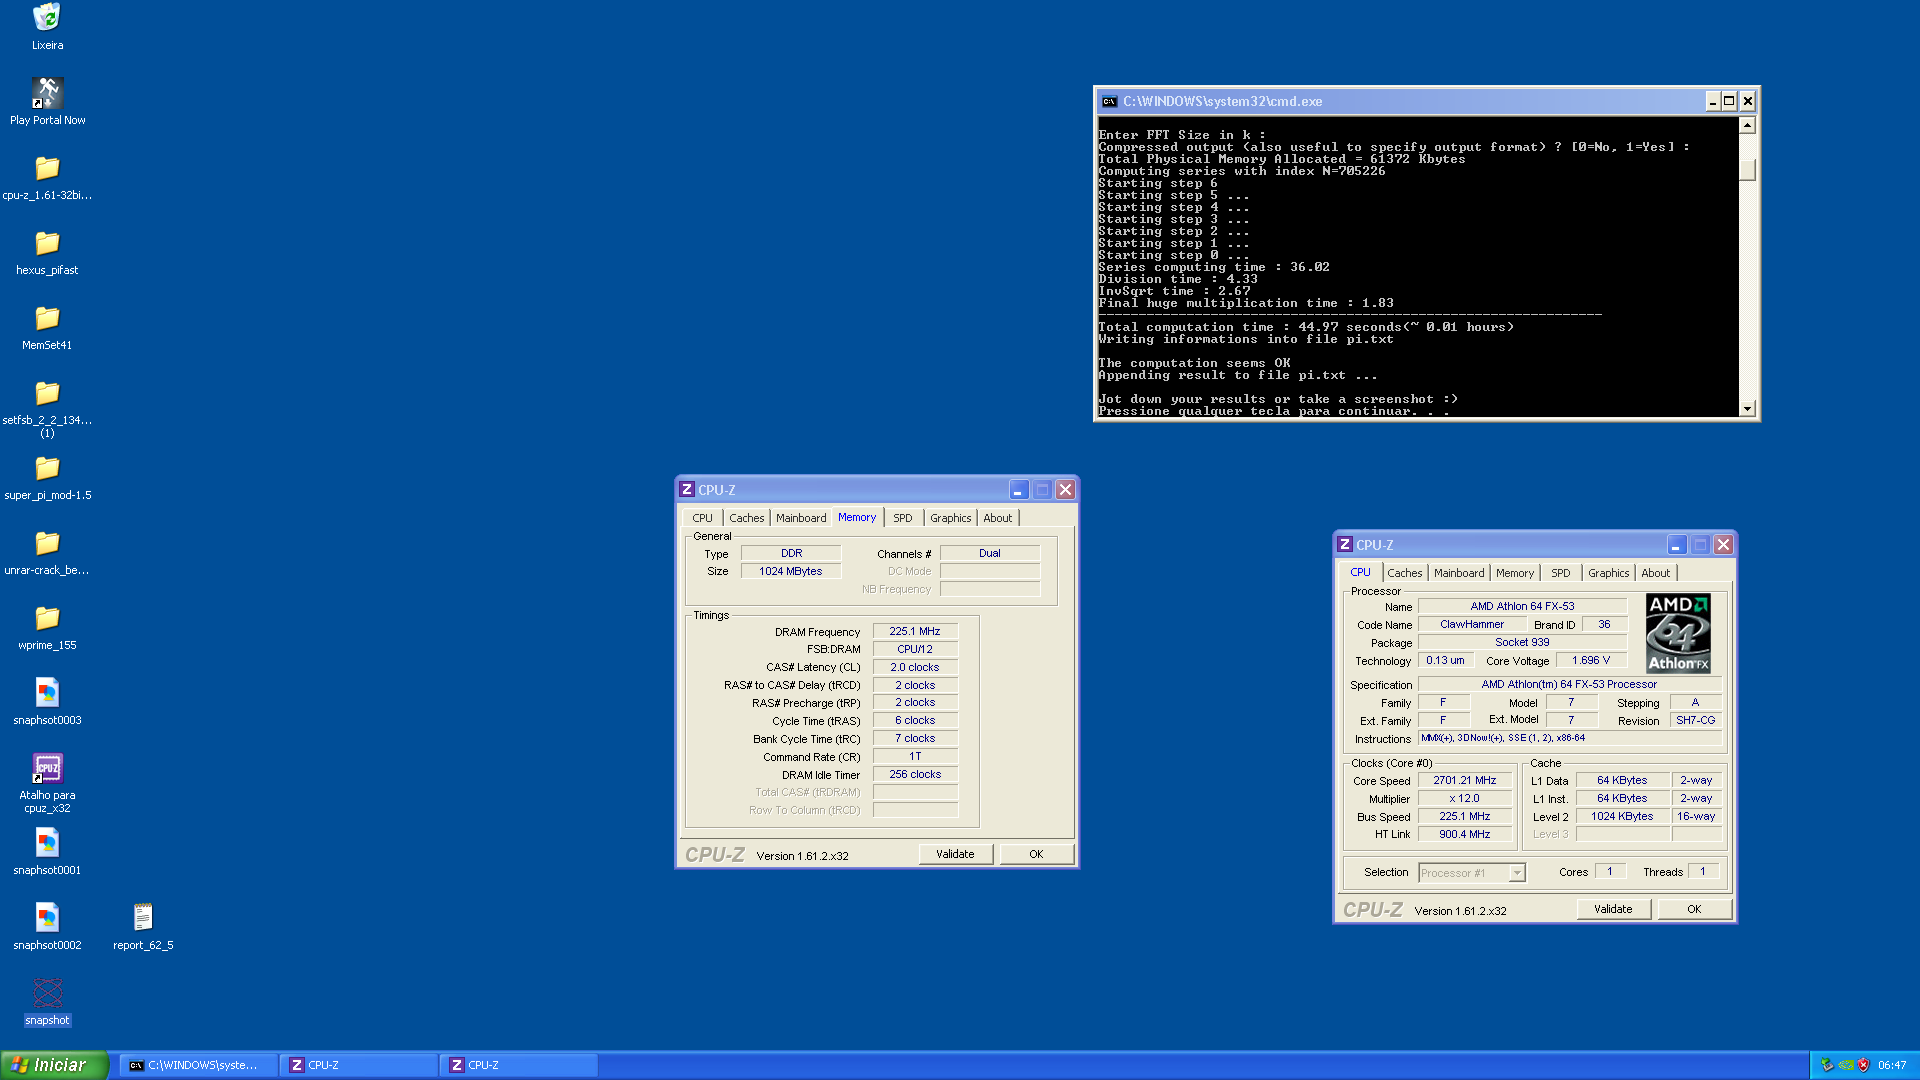The image size is (1920, 1080).
Task: Click the HT Link 900.4 MHz value
Action: (x=1464, y=834)
